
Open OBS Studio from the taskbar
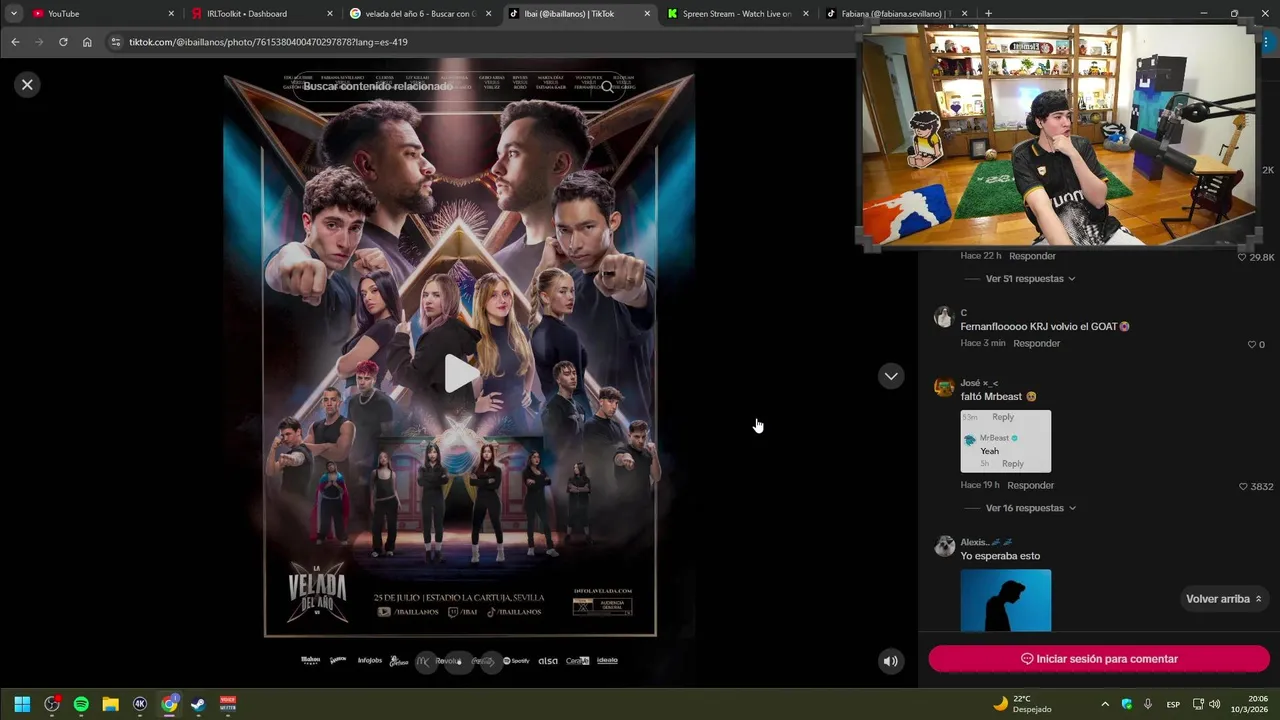pos(52,704)
